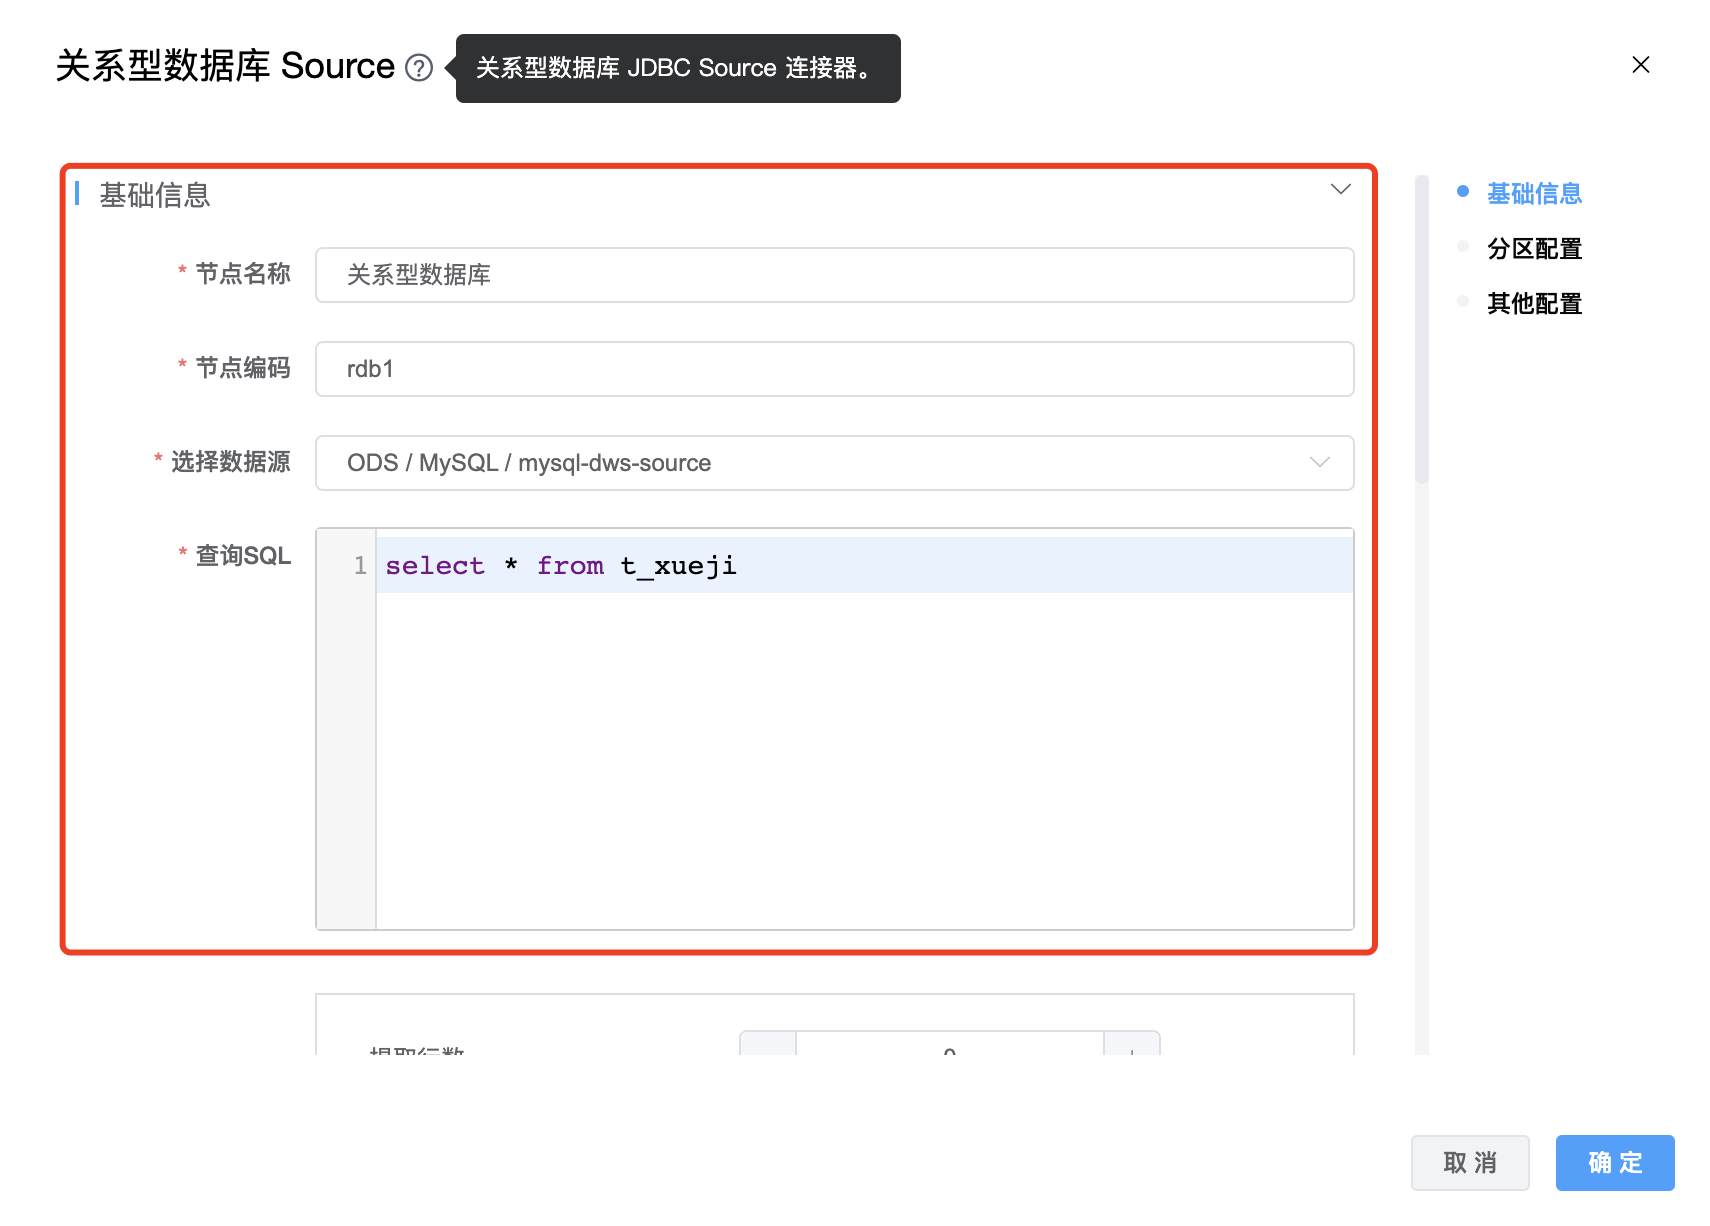Image resolution: width=1710 pixels, height=1226 pixels.
Task: Click the 节点名称 input field
Action: tap(834, 275)
